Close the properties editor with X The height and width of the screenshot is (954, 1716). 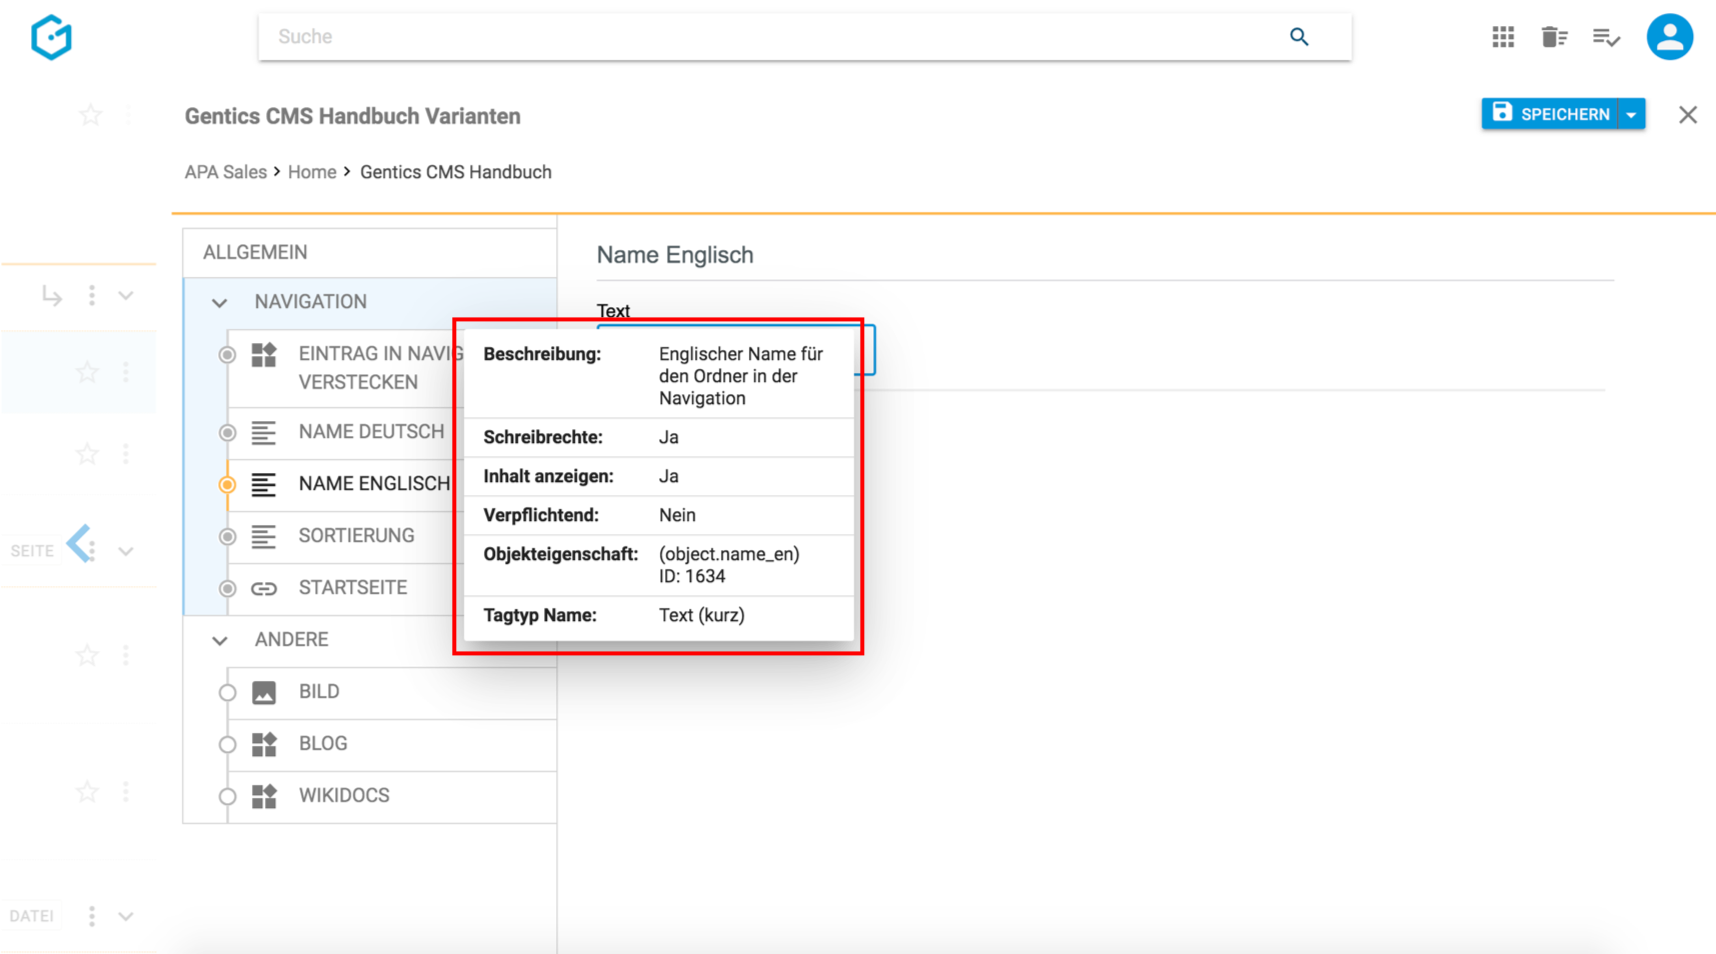tap(1688, 115)
